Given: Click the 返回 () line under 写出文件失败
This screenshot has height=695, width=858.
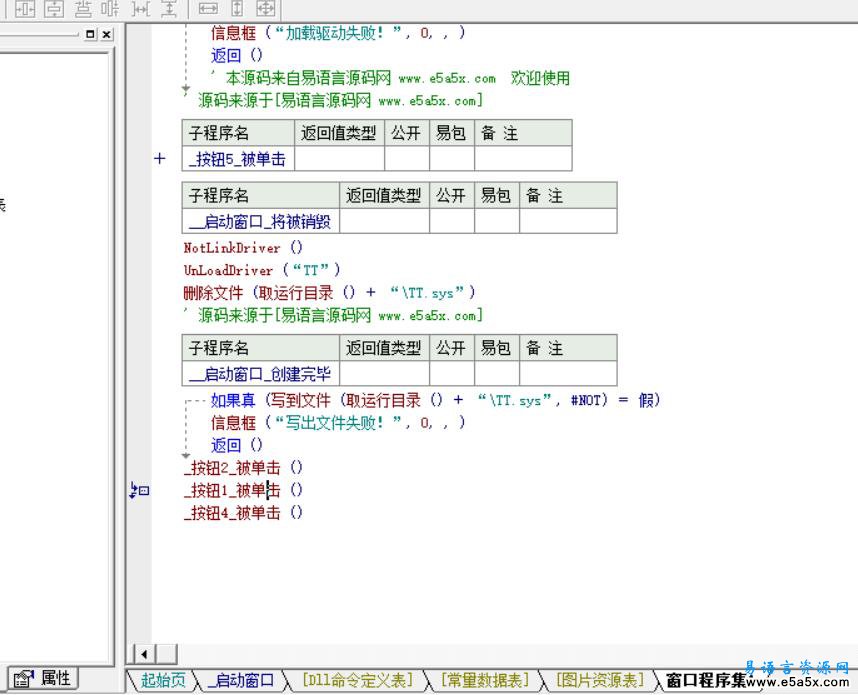Looking at the screenshot, I should (237, 445).
